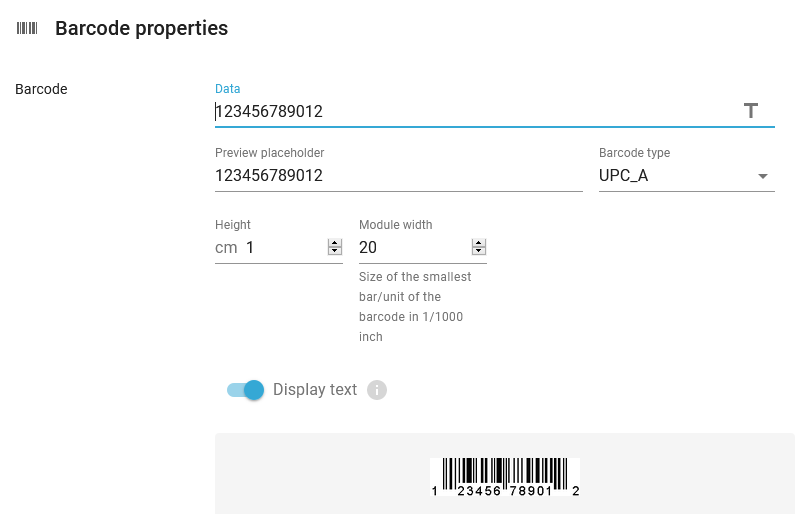Viewport: 806px width, 514px height.
Task: Click the barcode preview image
Action: pyautogui.click(x=505, y=477)
